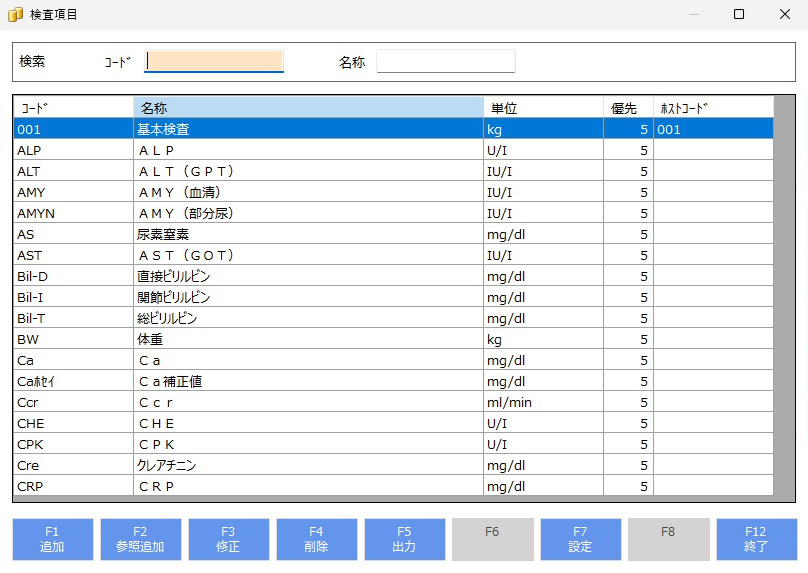Click F12 終了 to exit
Viewport: 808px width, 573px height.
(x=757, y=539)
